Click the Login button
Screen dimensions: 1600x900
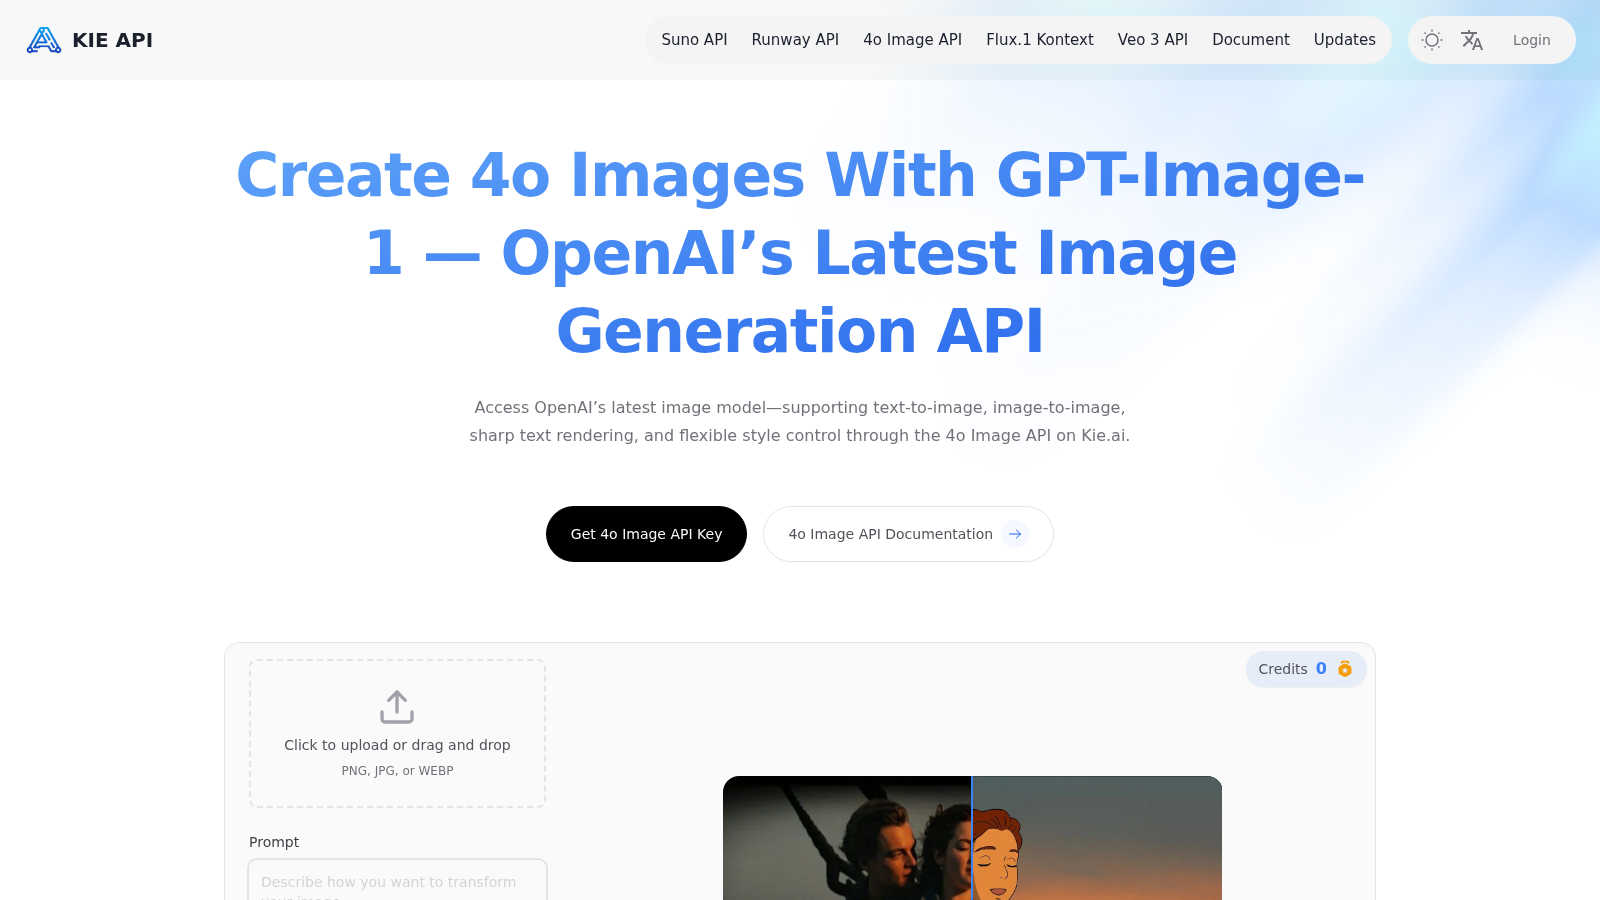point(1531,40)
